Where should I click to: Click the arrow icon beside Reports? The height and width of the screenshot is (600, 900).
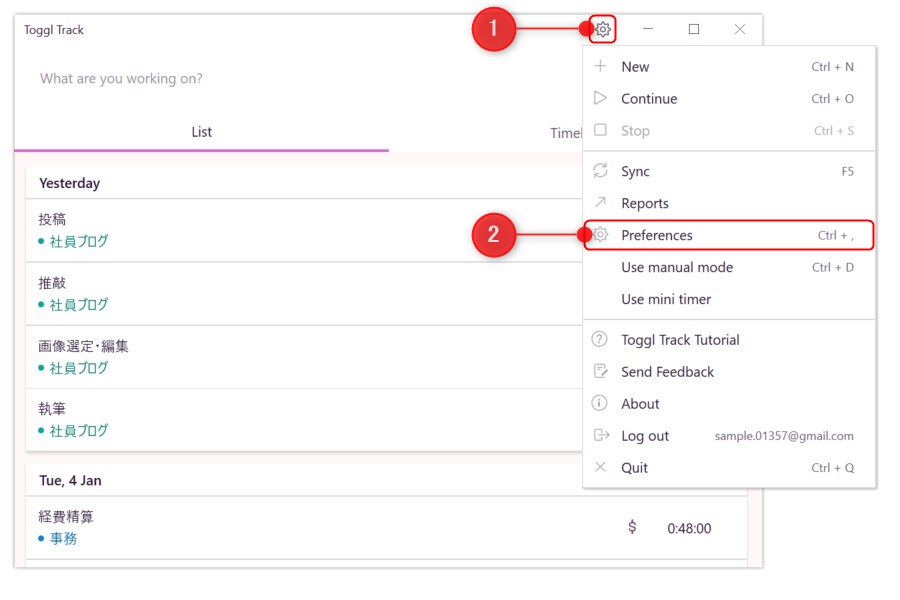(600, 202)
